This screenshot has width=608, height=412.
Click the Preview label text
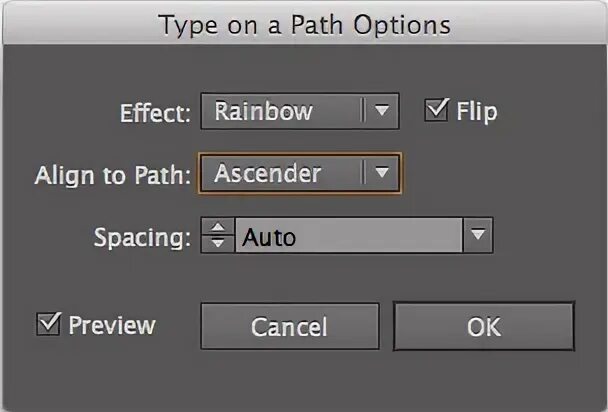coord(111,325)
